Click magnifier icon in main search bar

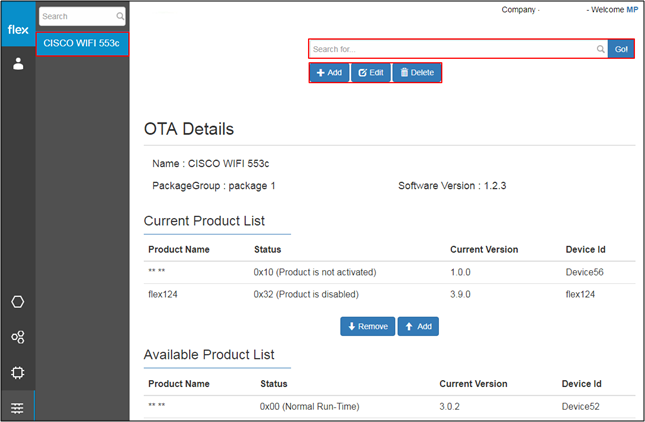coord(601,49)
